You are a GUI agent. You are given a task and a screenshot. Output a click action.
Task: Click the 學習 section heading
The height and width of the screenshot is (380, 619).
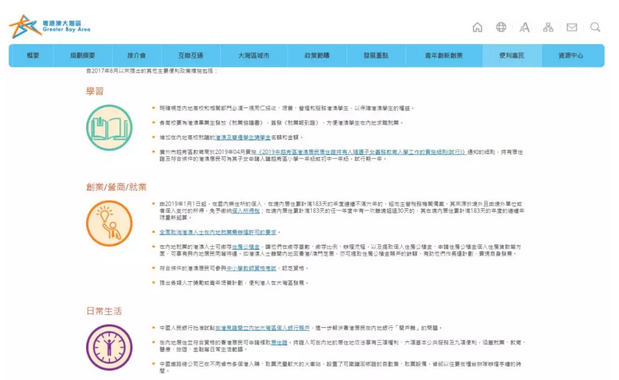point(95,92)
